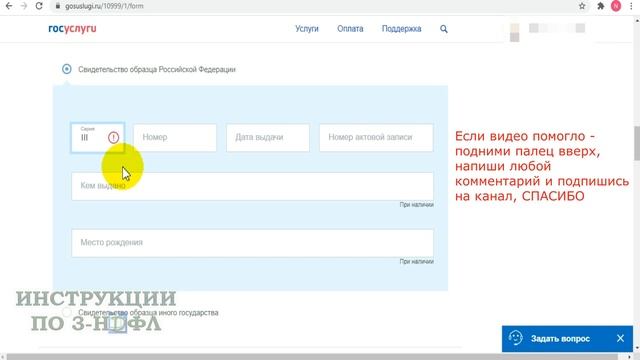This screenshot has height=360, width=640.
Task: Close the Задать вопрос widget
Action: click(x=620, y=338)
